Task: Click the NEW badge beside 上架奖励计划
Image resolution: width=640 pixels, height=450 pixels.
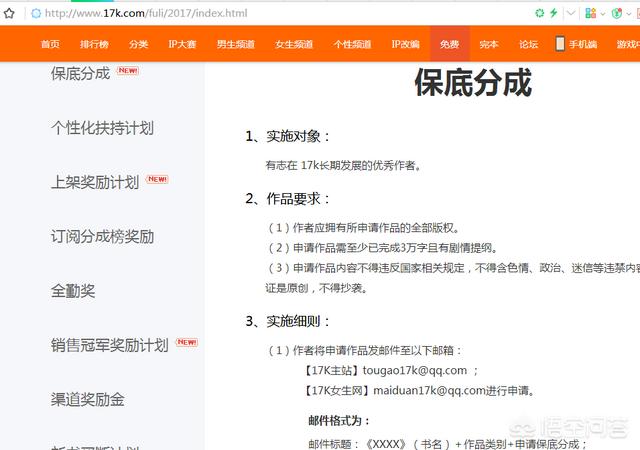Action: click(157, 179)
